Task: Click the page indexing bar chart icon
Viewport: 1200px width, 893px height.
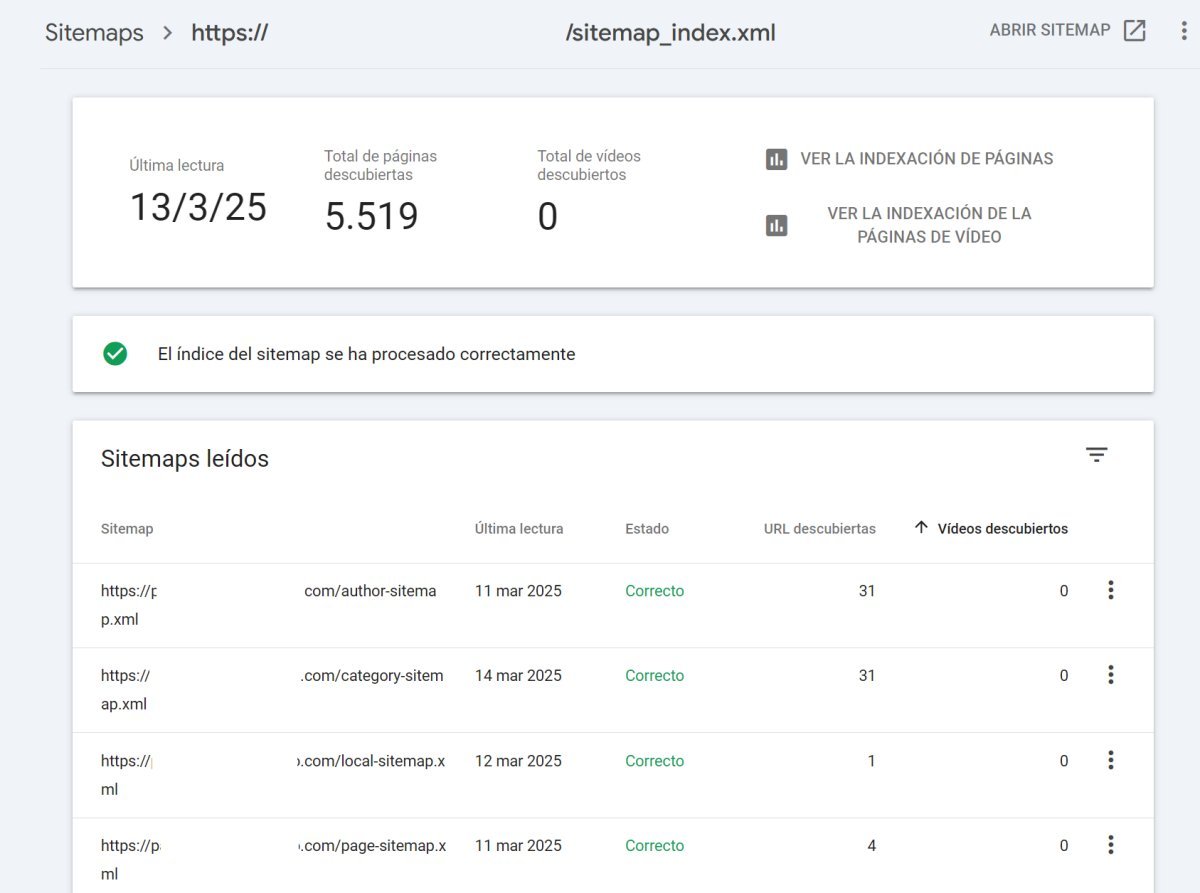Action: [x=776, y=159]
